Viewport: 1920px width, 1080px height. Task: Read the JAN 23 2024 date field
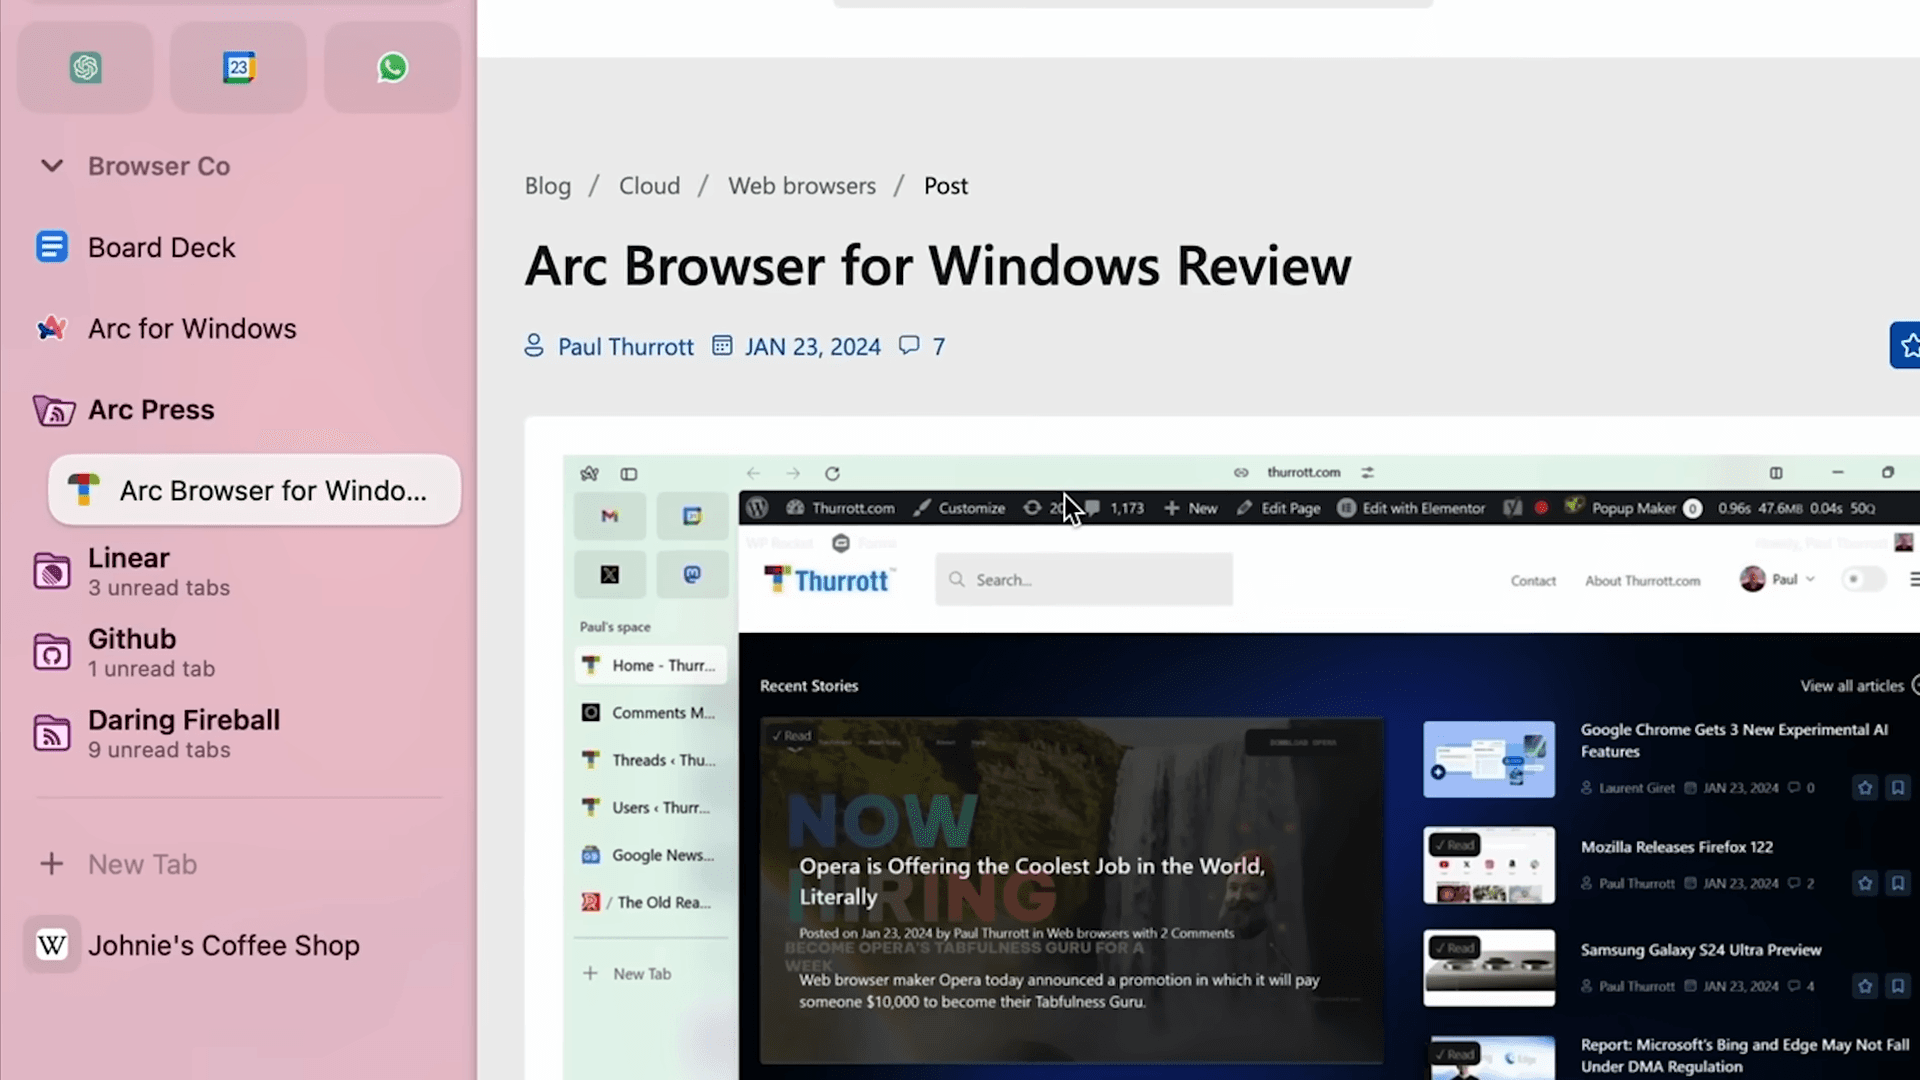812,345
